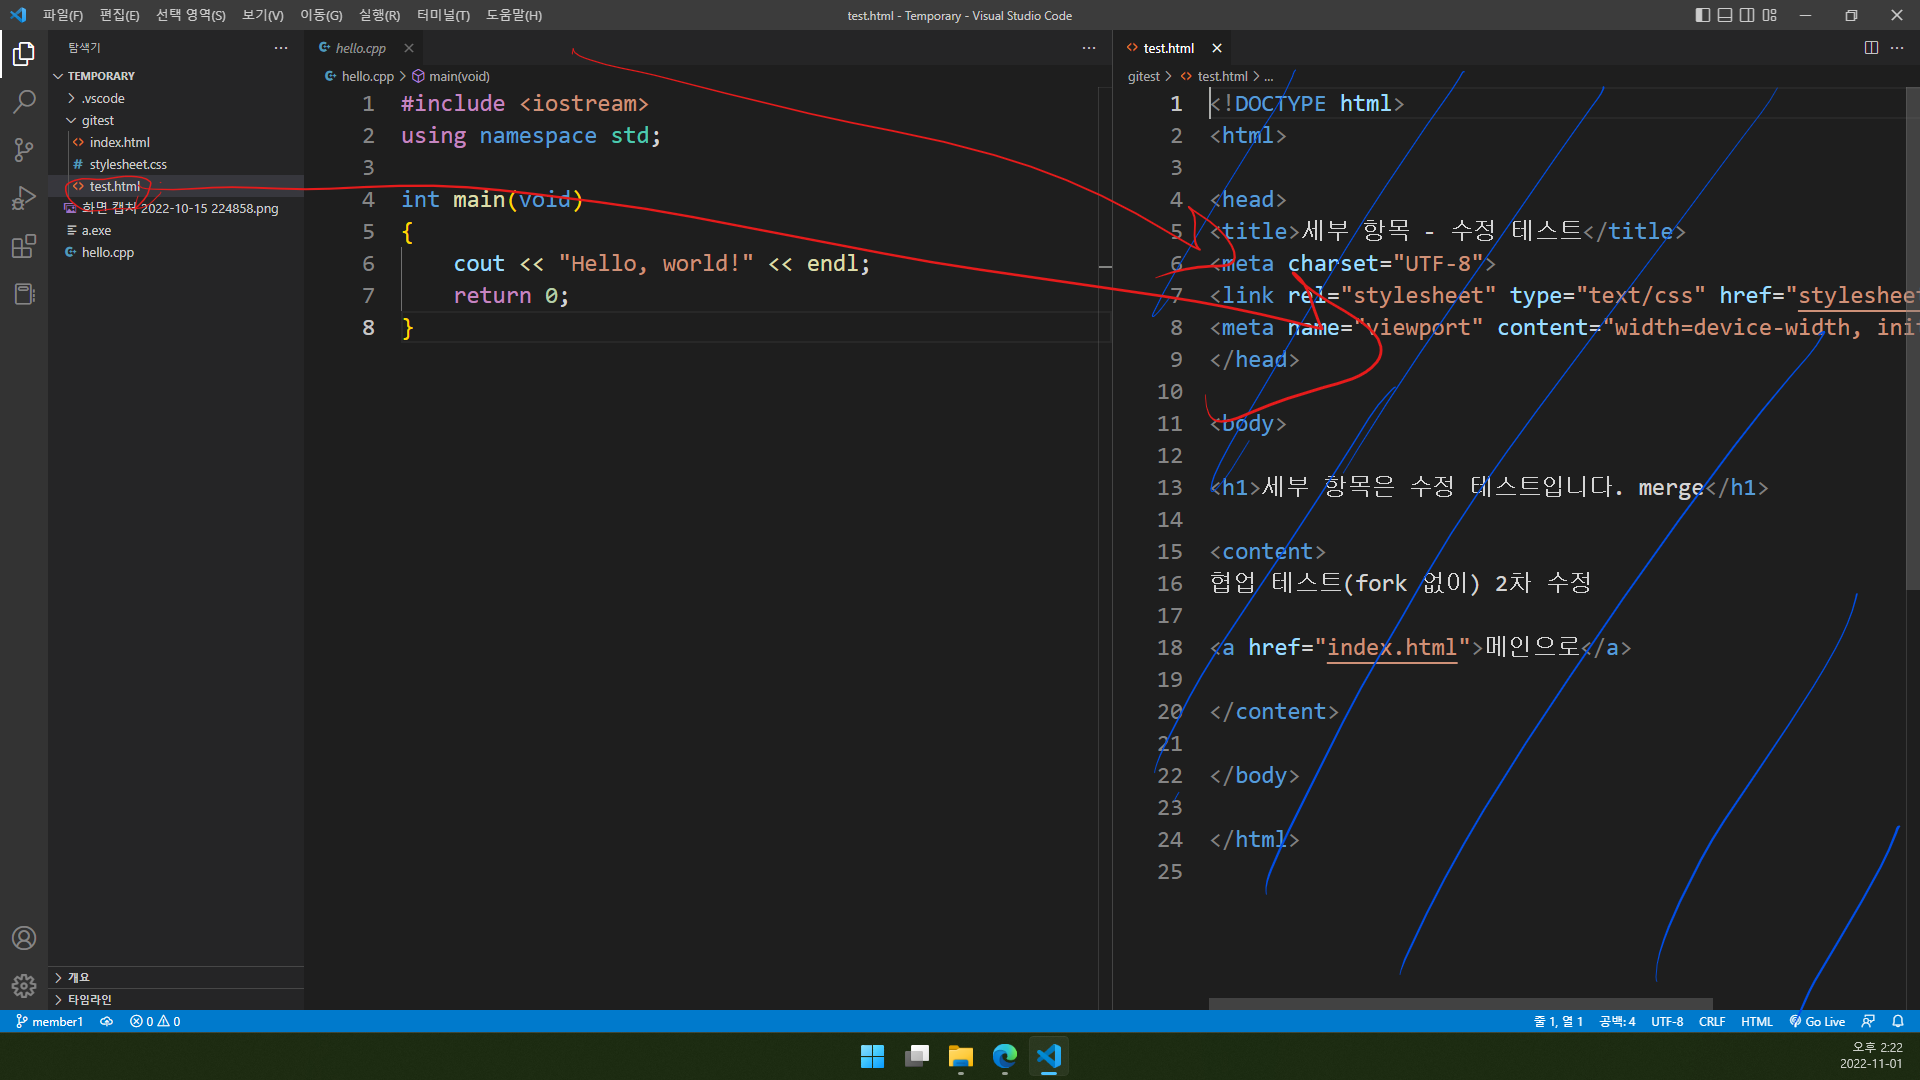Viewport: 1920px width, 1080px height.
Task: Expand the 개요 outline section
Action: [176, 977]
